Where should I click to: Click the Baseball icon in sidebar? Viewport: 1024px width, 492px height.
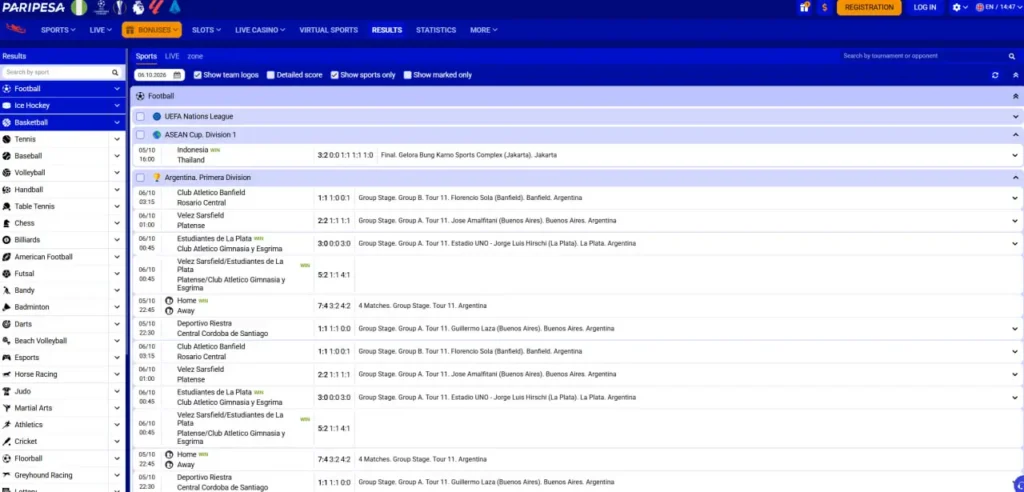click(x=7, y=156)
